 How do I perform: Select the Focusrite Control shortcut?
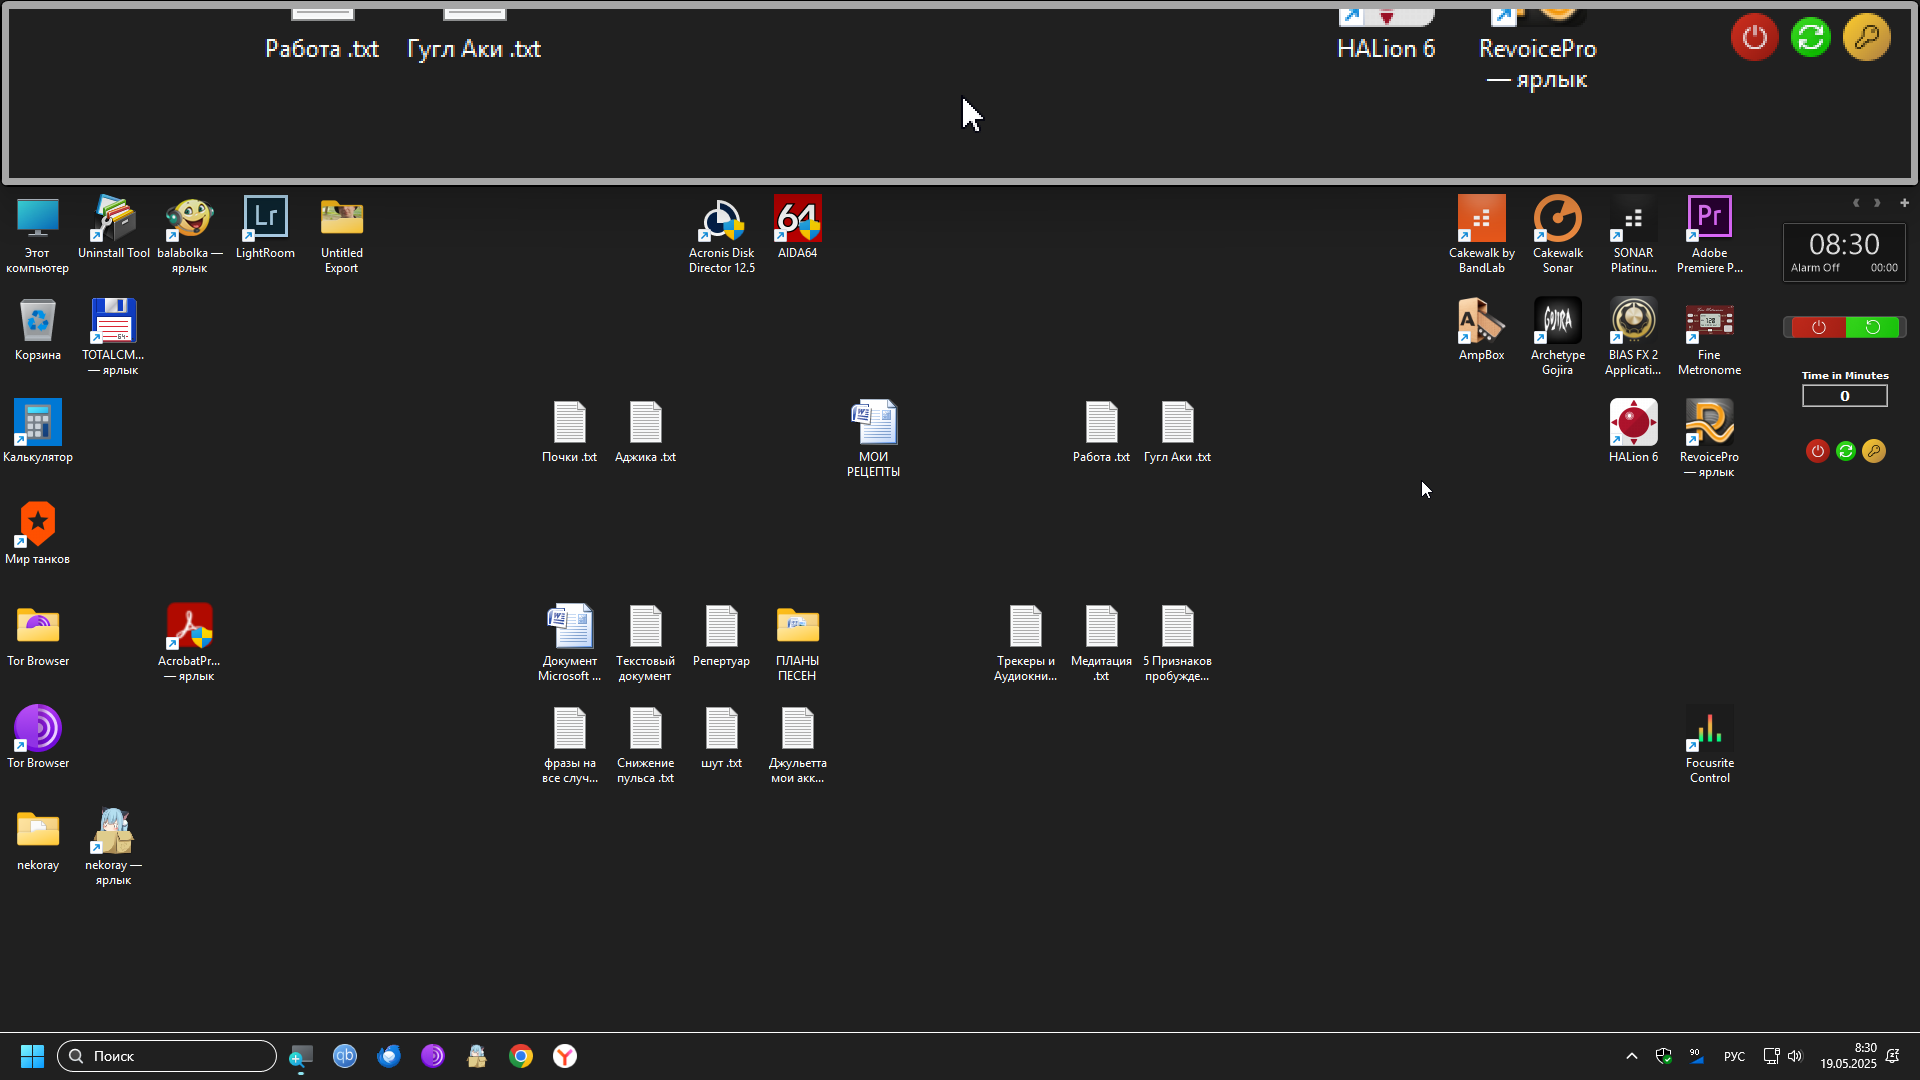click(x=1709, y=745)
